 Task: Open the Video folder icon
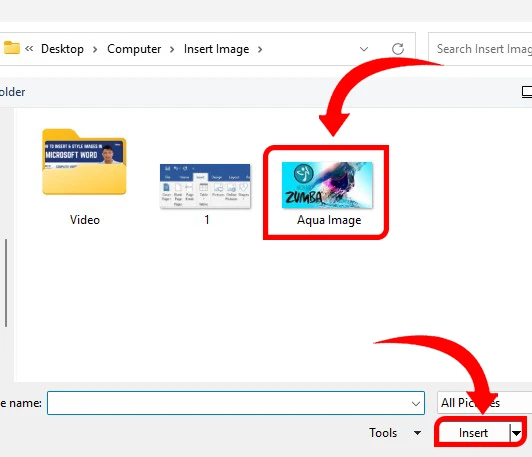pos(84,162)
